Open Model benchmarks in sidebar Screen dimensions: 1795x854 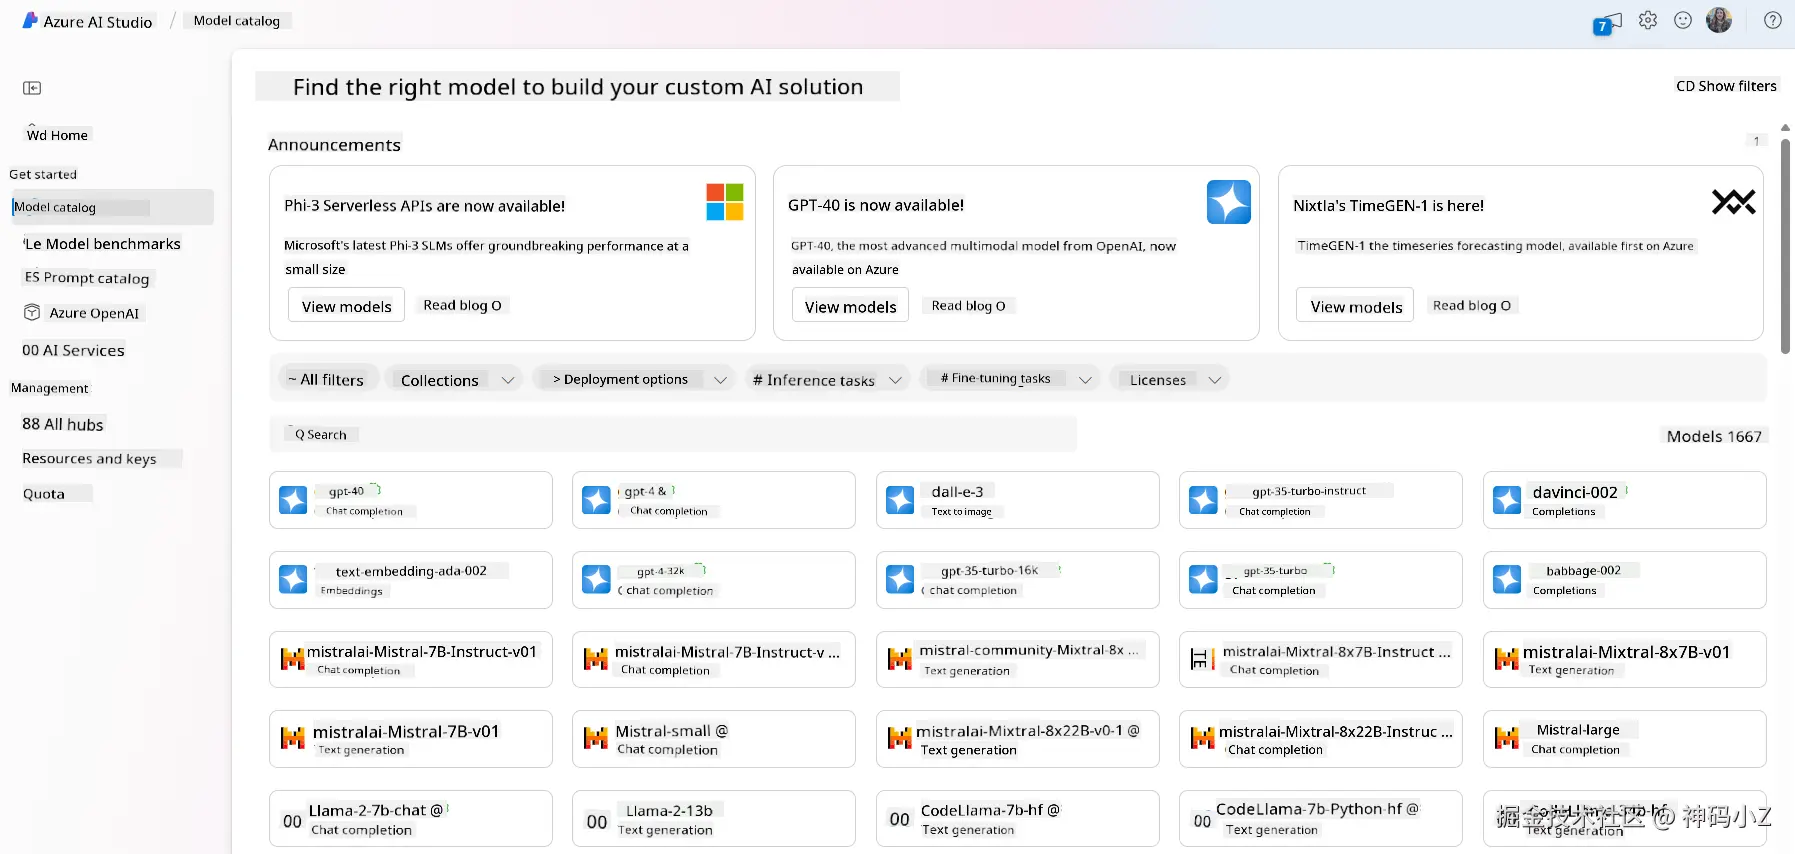click(103, 244)
